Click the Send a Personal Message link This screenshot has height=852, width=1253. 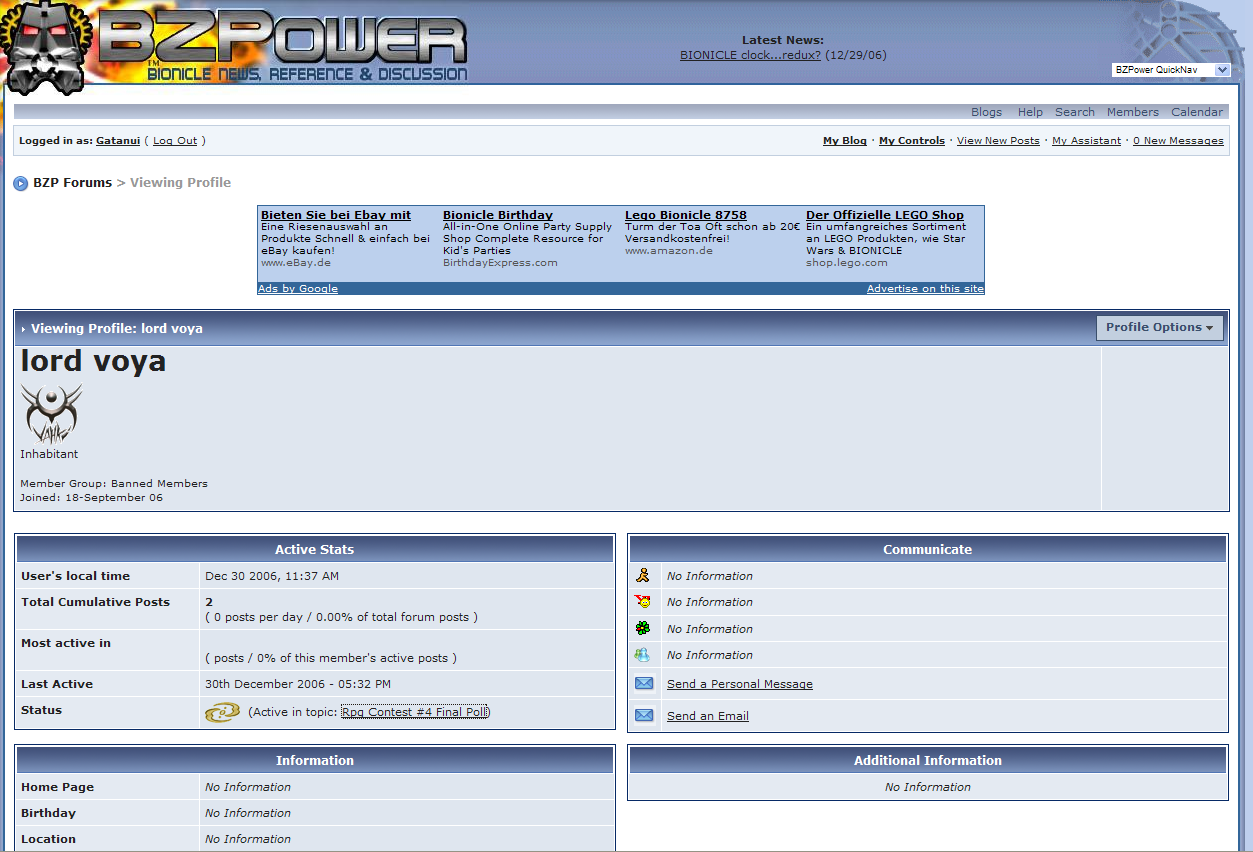click(x=740, y=684)
